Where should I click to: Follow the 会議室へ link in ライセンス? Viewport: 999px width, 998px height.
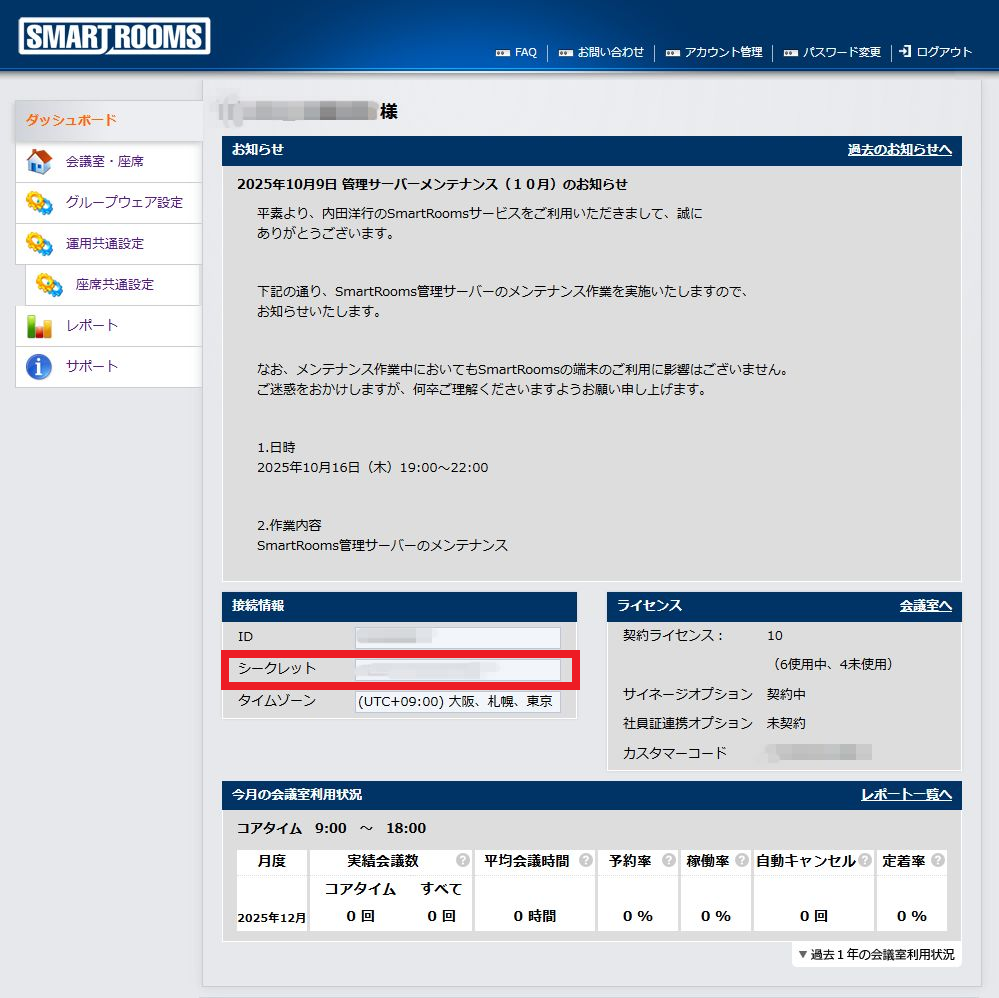point(925,606)
